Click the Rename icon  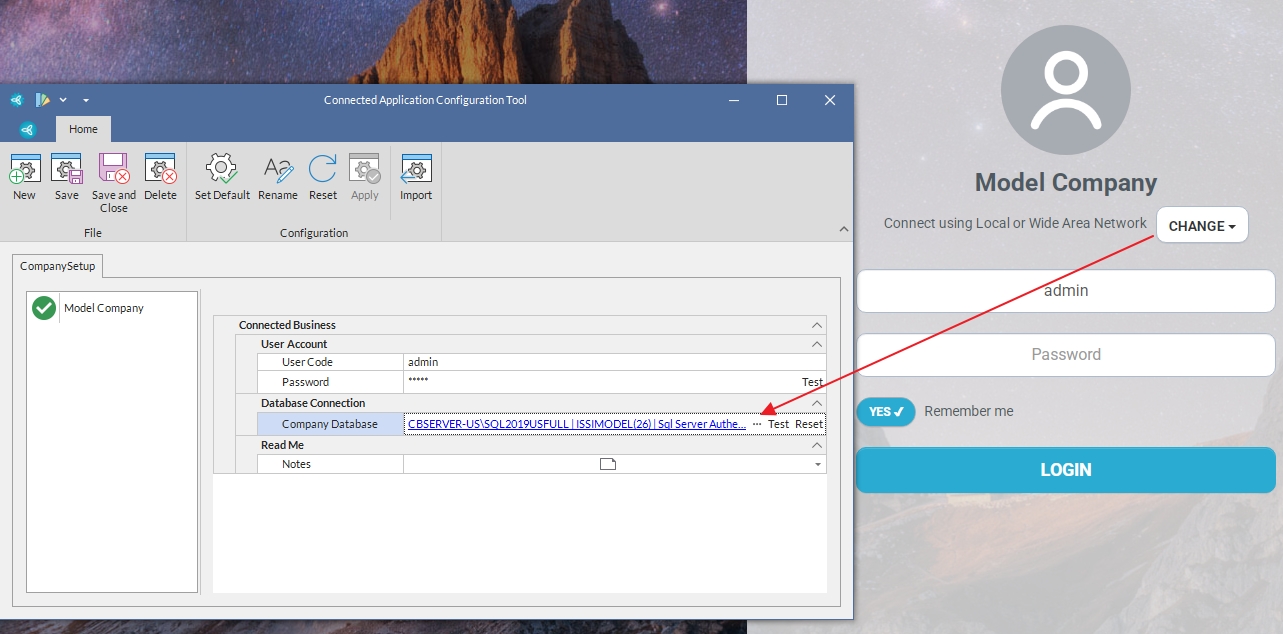277,169
